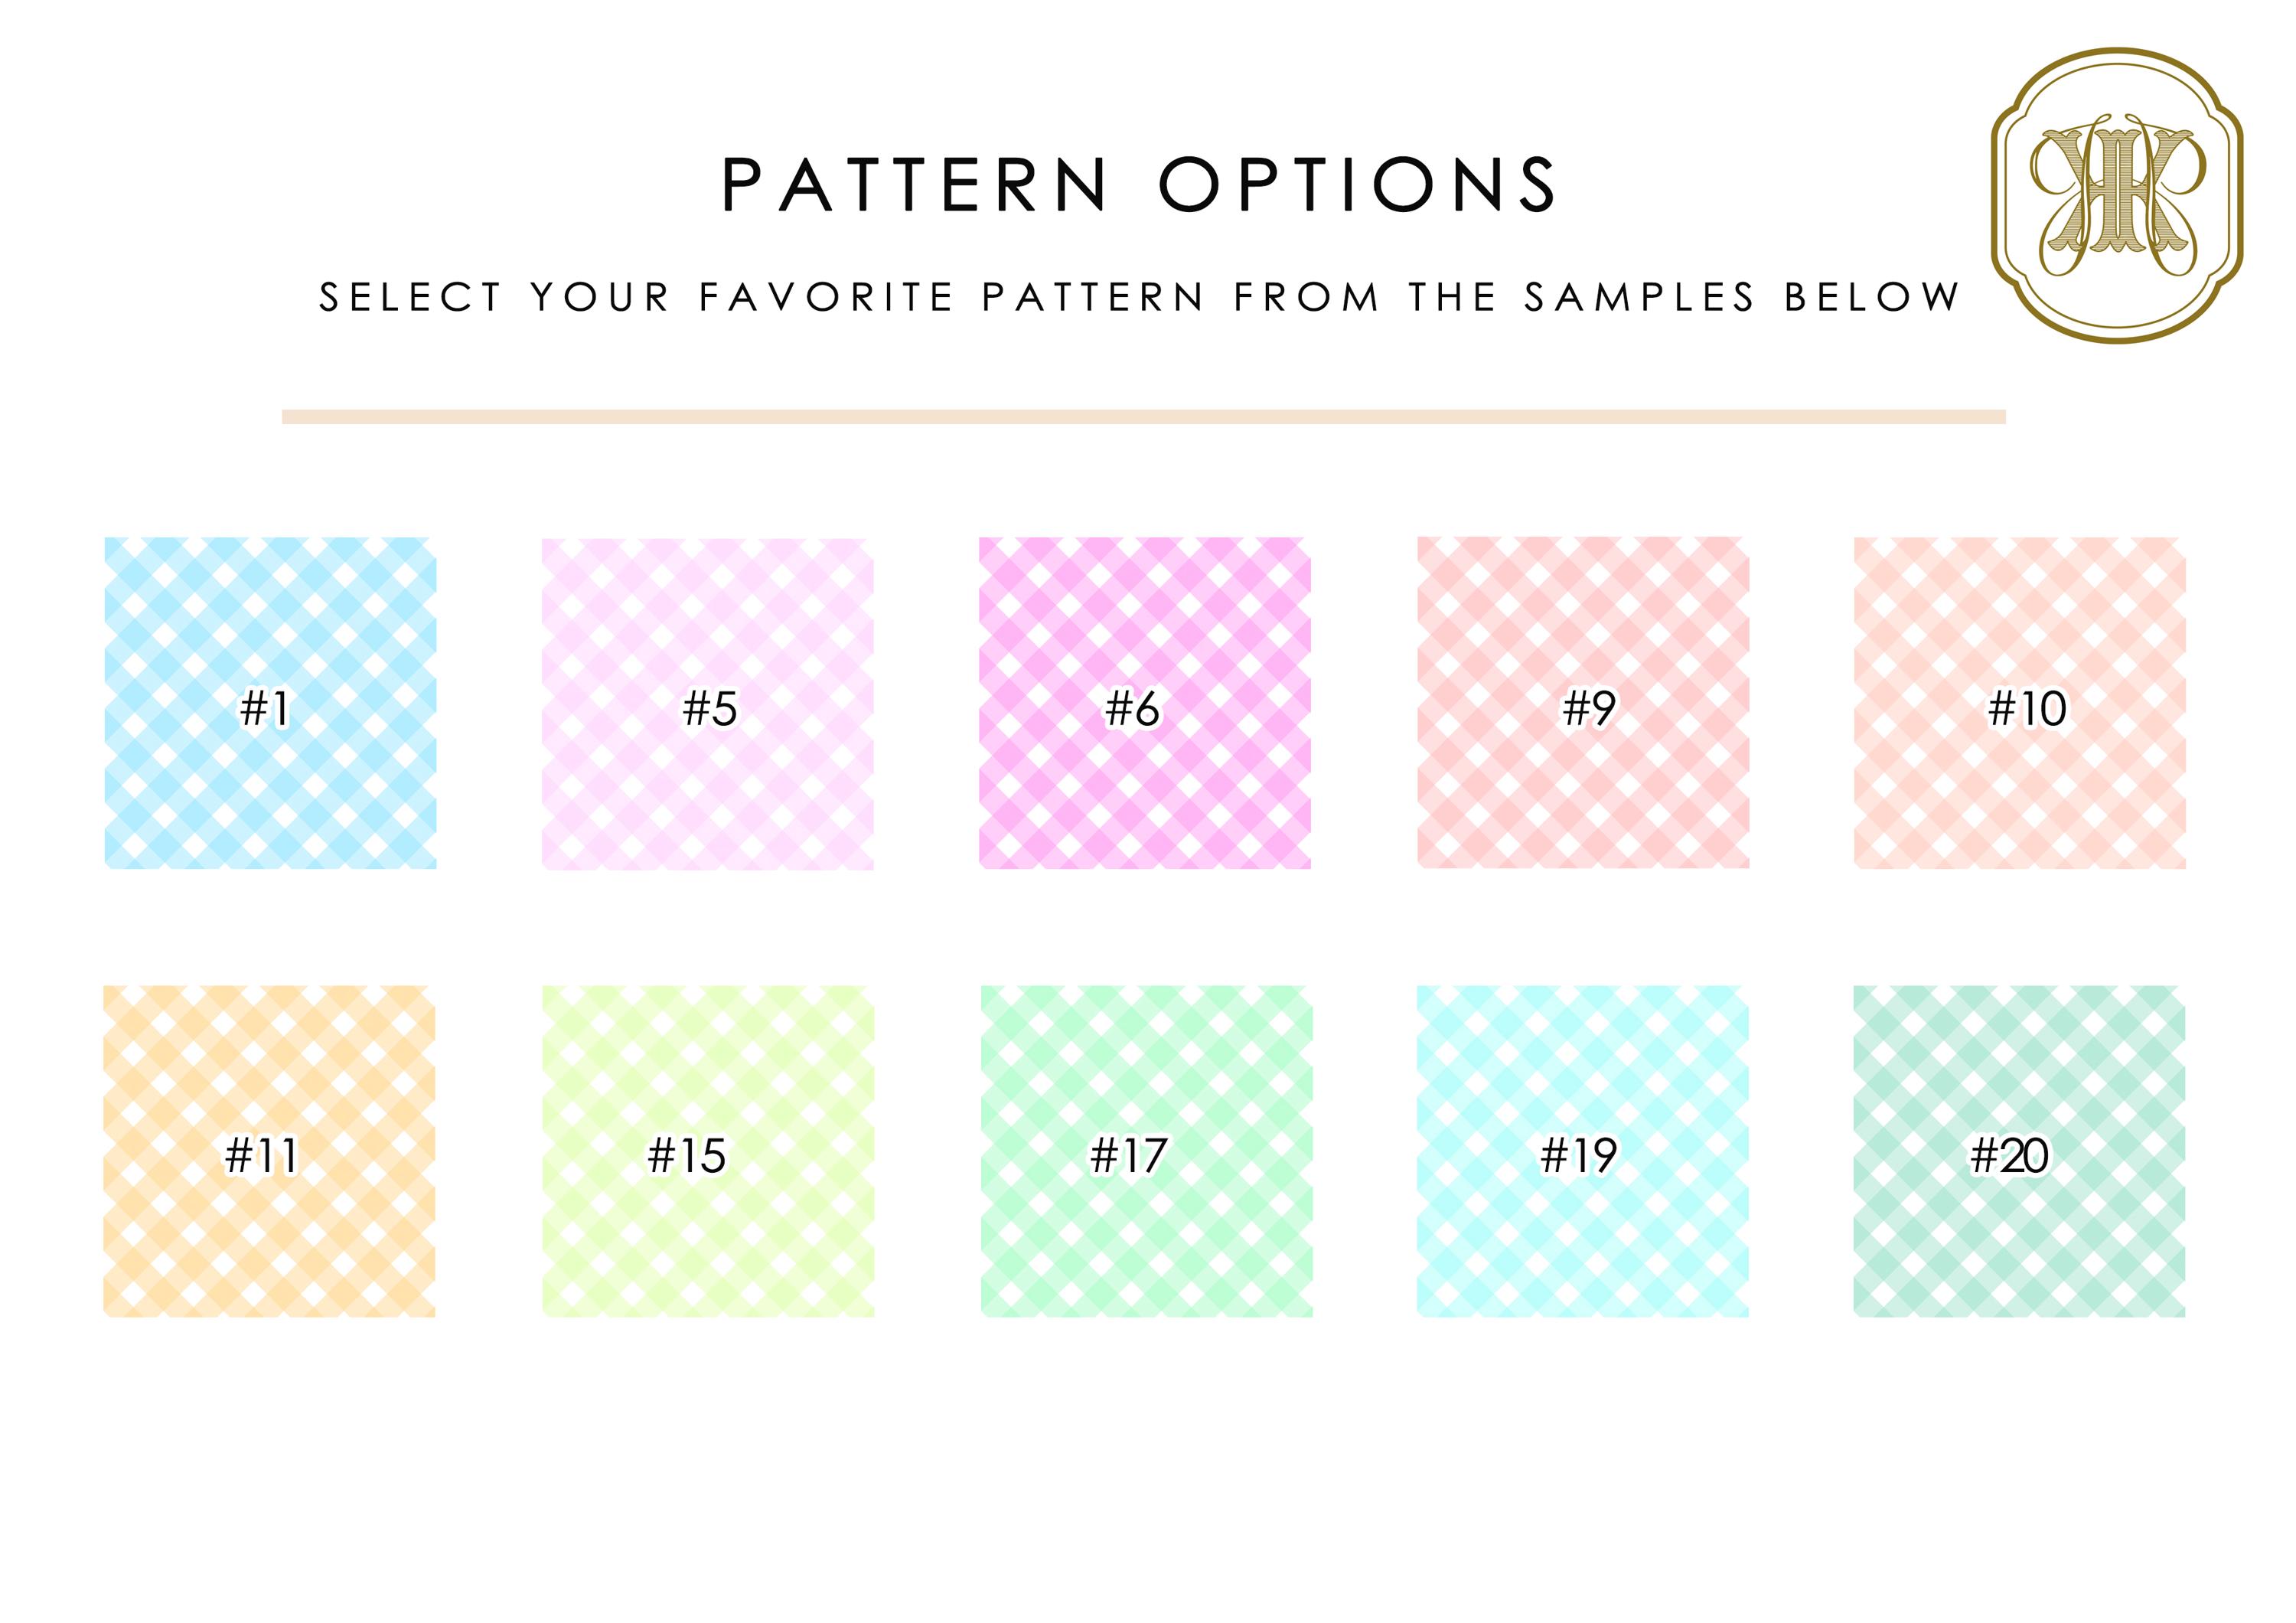The image size is (2296, 1623).
Task: Choose the peach pattern #10
Action: (2020, 703)
